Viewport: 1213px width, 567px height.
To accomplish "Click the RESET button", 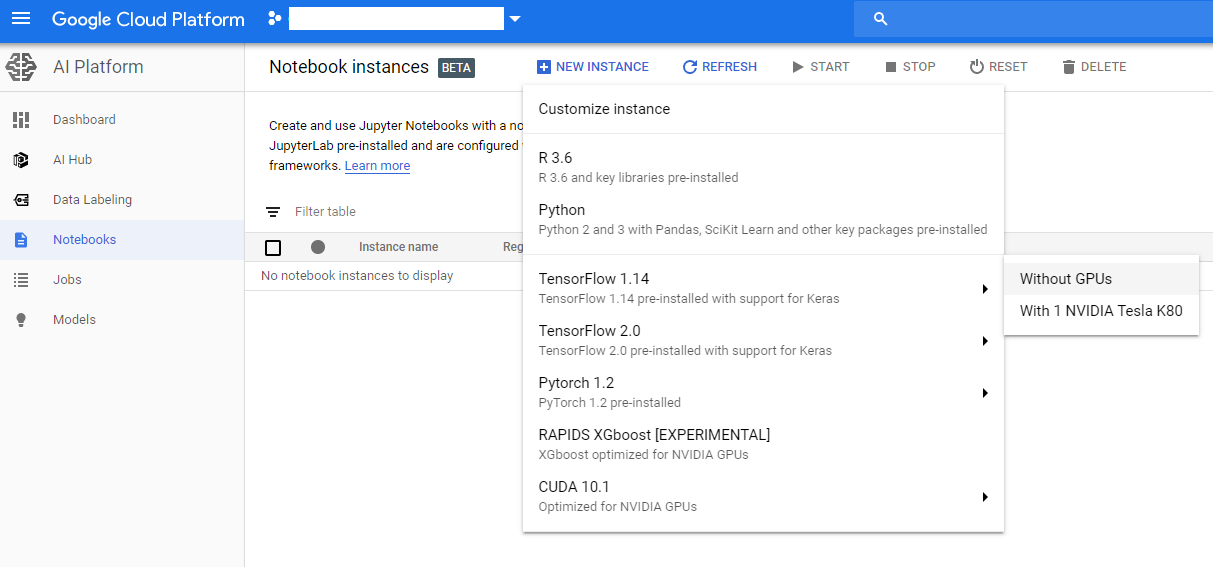I will [998, 67].
